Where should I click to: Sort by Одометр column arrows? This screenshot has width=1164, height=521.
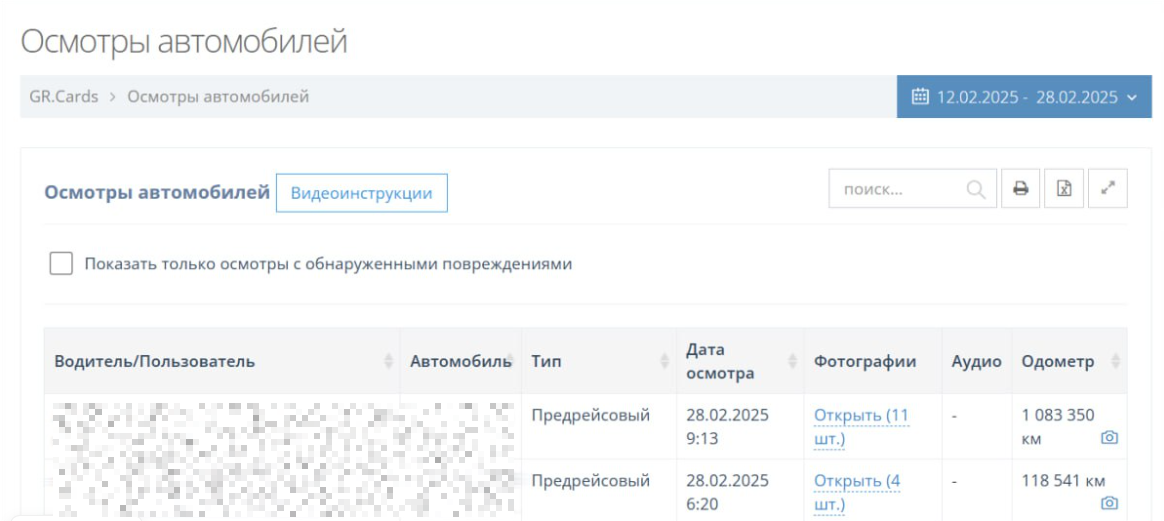[x=1115, y=361]
